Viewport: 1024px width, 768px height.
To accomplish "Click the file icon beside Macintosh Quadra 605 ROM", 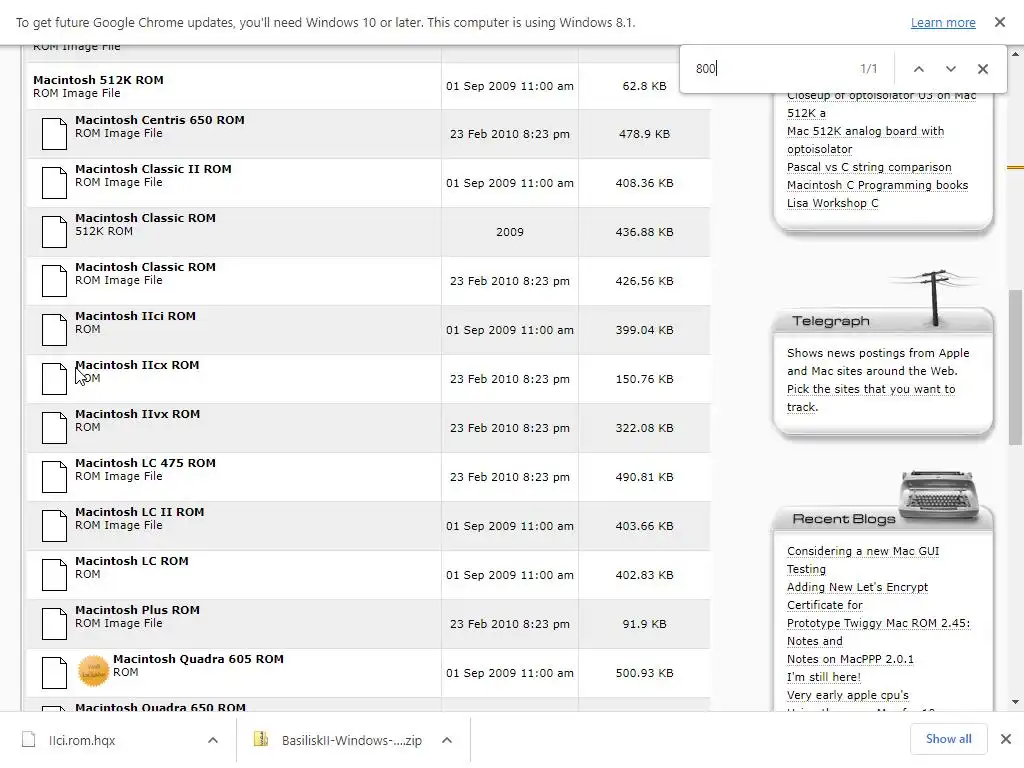I will [x=54, y=673].
